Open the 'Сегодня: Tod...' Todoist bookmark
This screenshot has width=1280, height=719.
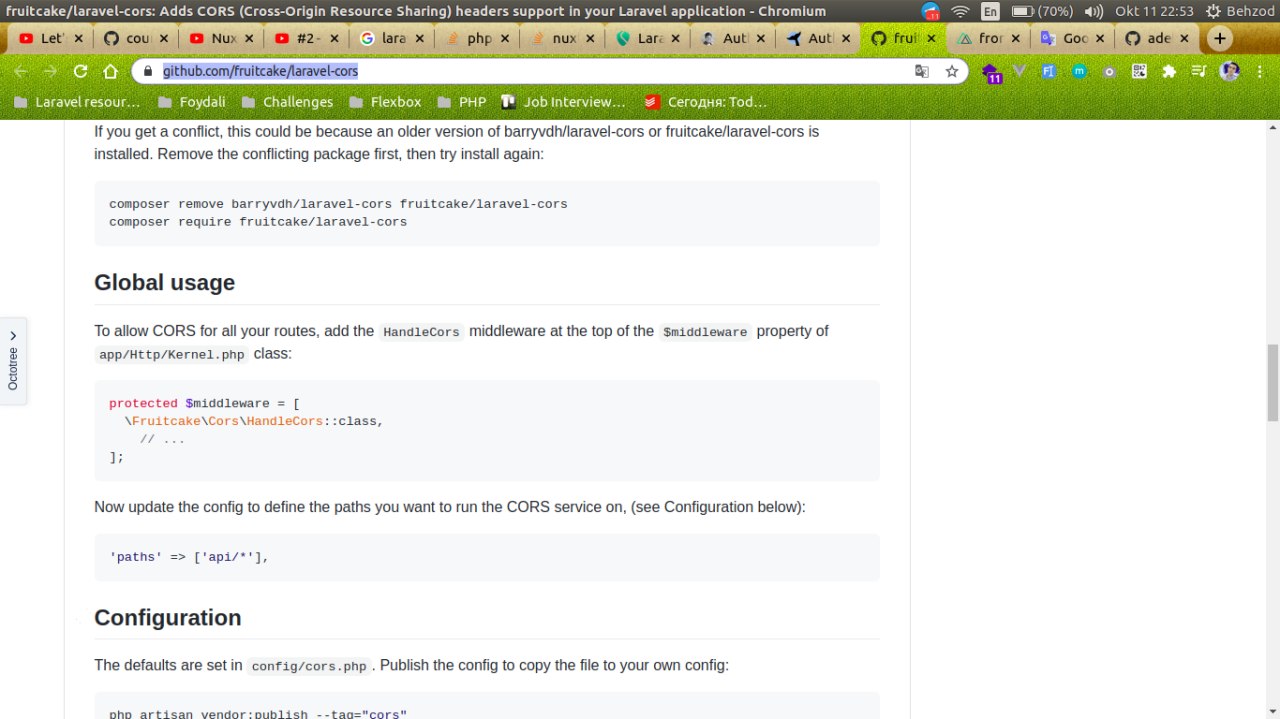[x=706, y=102]
